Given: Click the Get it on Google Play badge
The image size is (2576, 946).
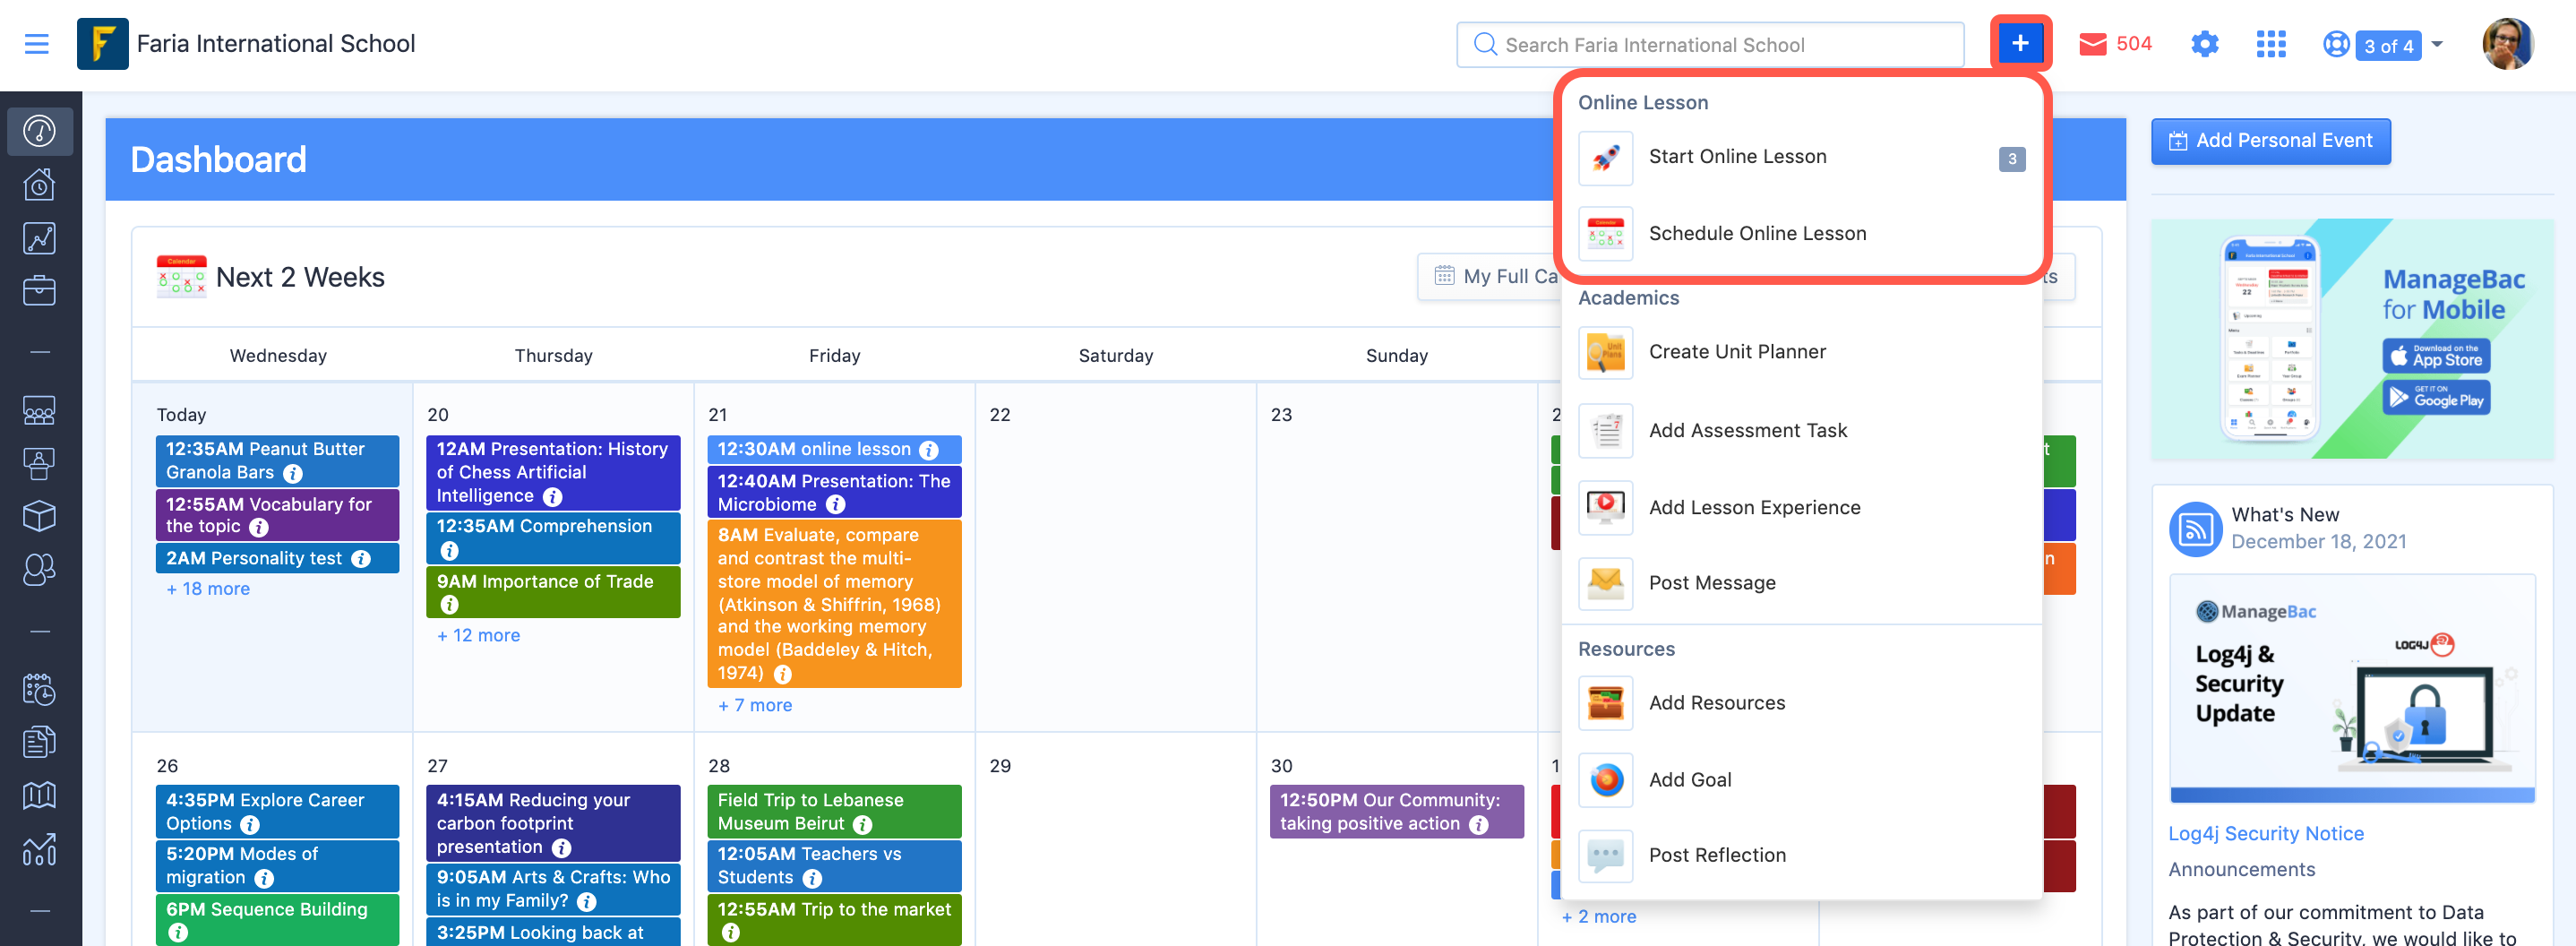Looking at the screenshot, I should point(2436,397).
